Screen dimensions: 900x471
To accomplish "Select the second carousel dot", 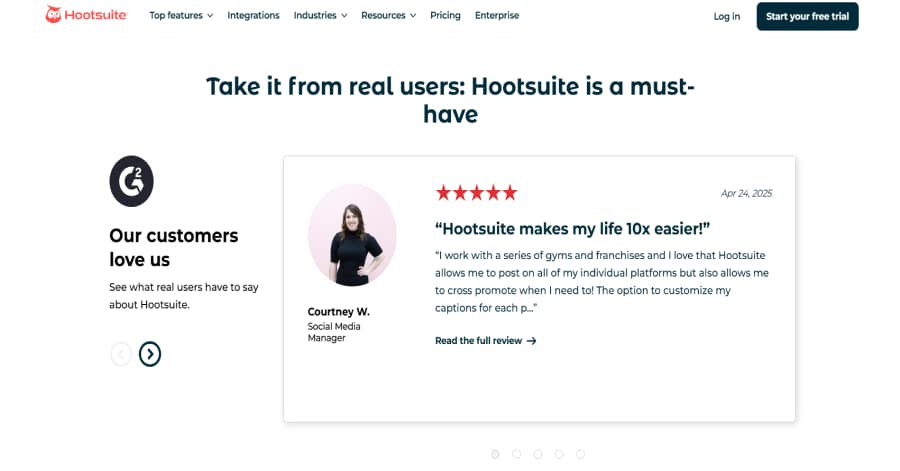I will [x=517, y=454].
